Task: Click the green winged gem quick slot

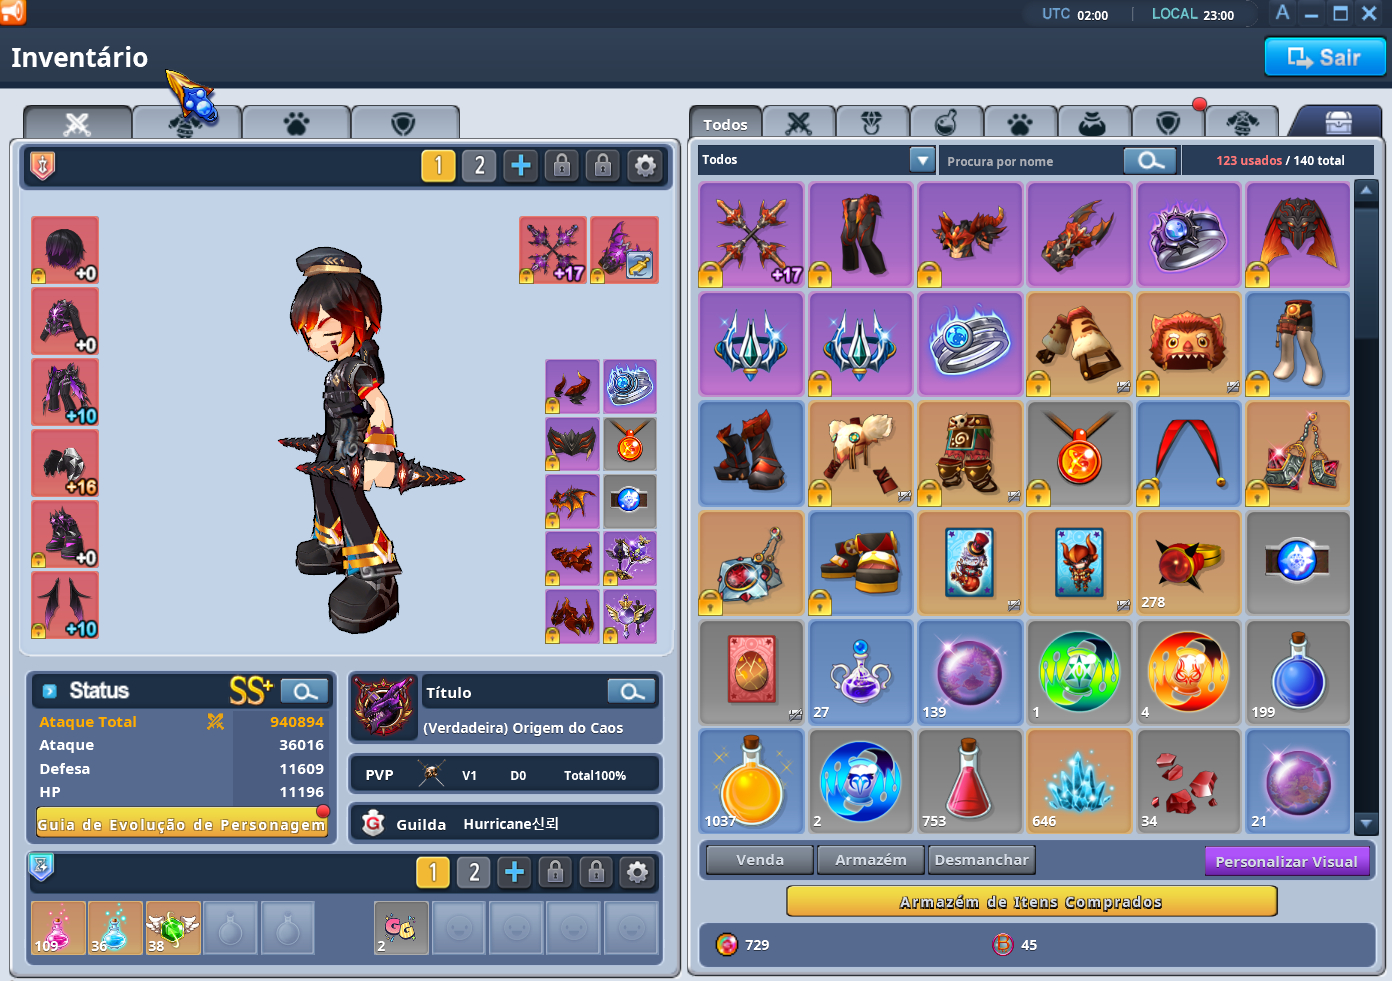Action: click(173, 927)
